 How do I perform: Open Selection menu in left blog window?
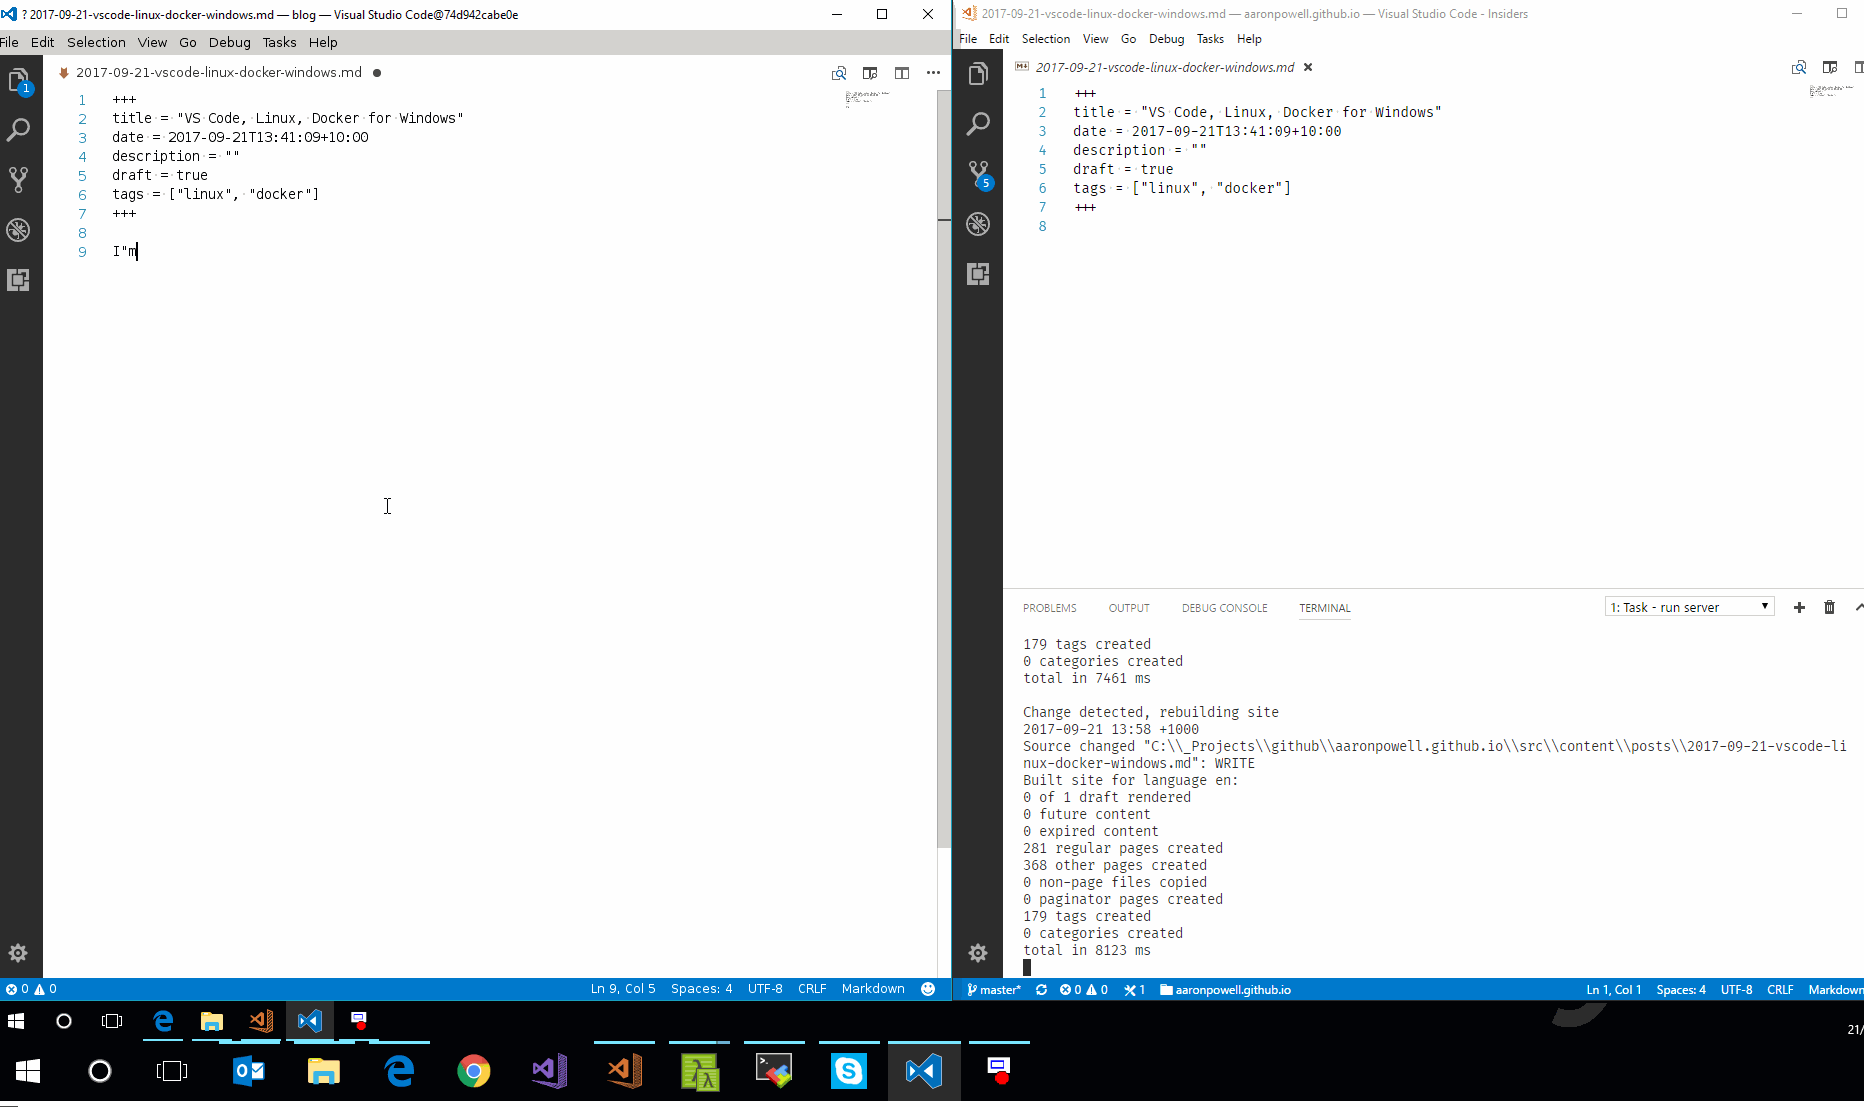(96, 42)
